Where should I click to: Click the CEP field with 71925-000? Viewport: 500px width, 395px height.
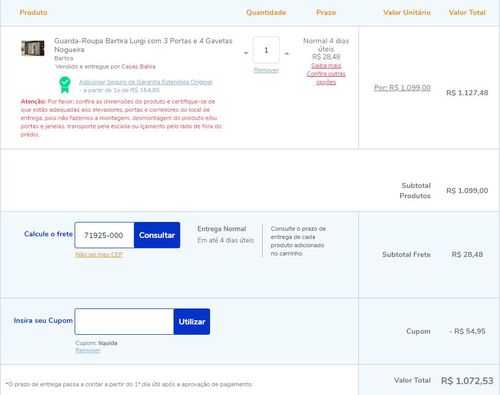(x=104, y=235)
